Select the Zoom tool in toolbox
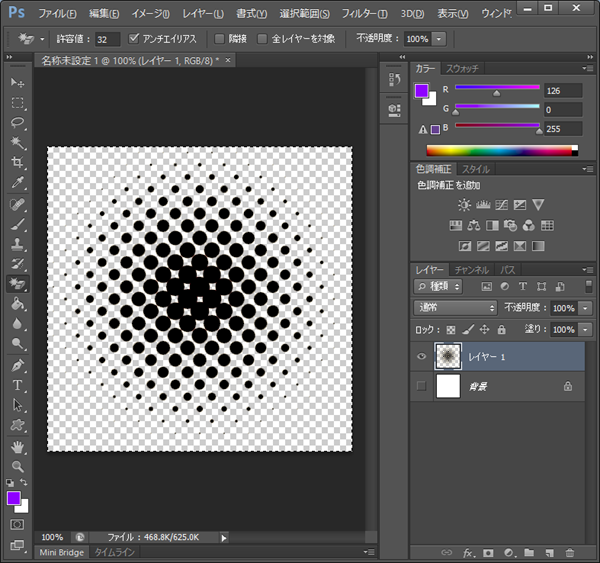Viewport: 600px width, 563px height. [x=18, y=467]
